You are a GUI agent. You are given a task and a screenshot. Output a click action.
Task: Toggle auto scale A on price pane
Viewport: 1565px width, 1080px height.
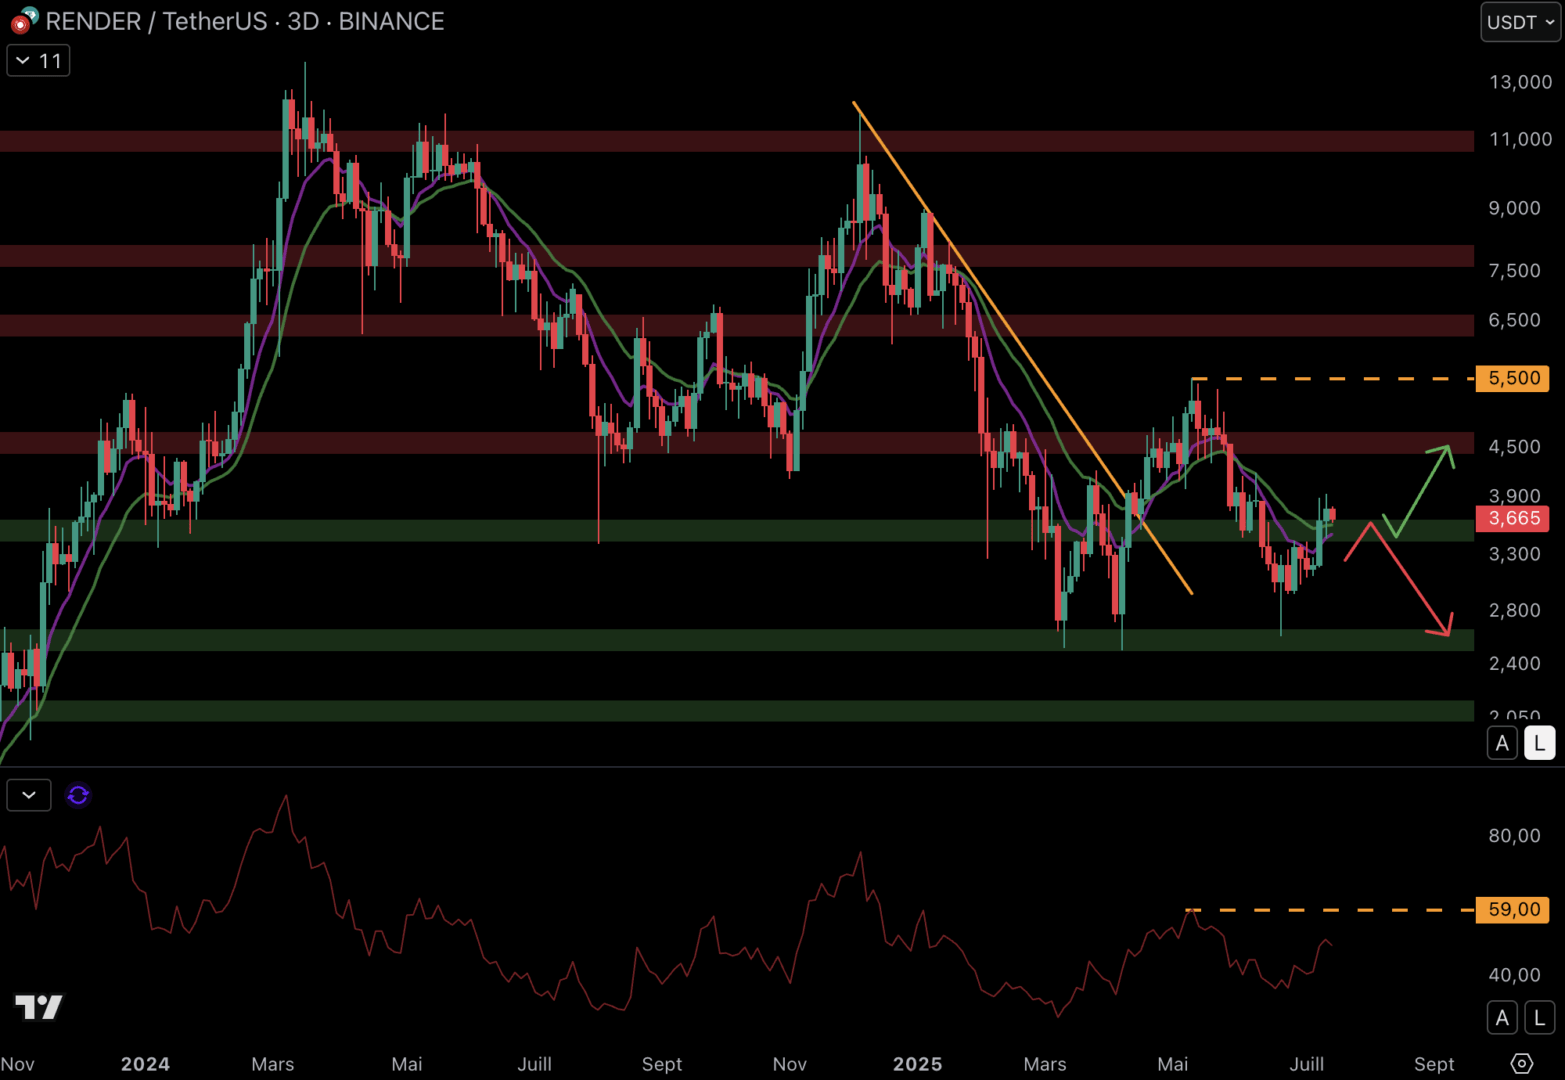pyautogui.click(x=1502, y=743)
